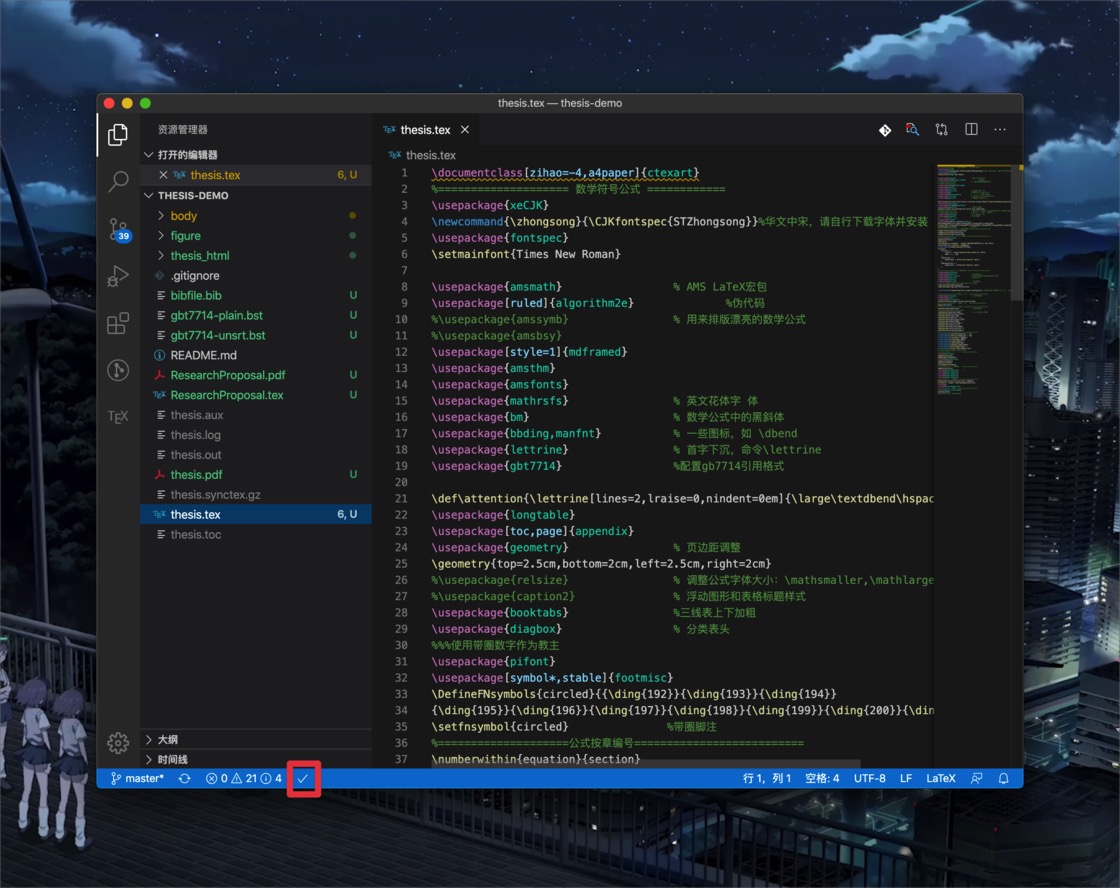The image size is (1120, 888).
Task: Expand the figure folder
Action: pyautogui.click(x=185, y=236)
